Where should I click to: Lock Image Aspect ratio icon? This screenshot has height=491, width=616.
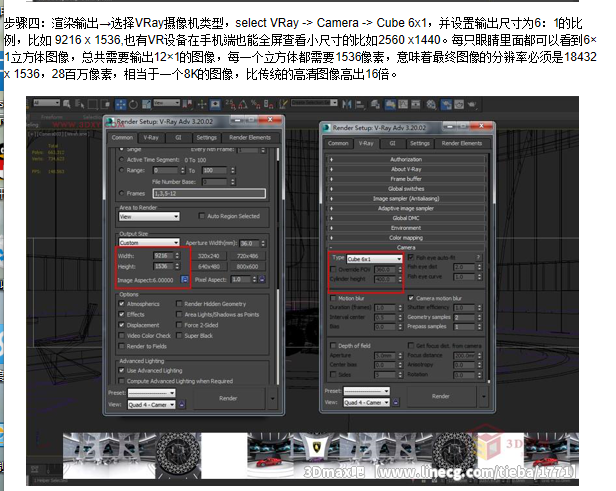coord(184,279)
